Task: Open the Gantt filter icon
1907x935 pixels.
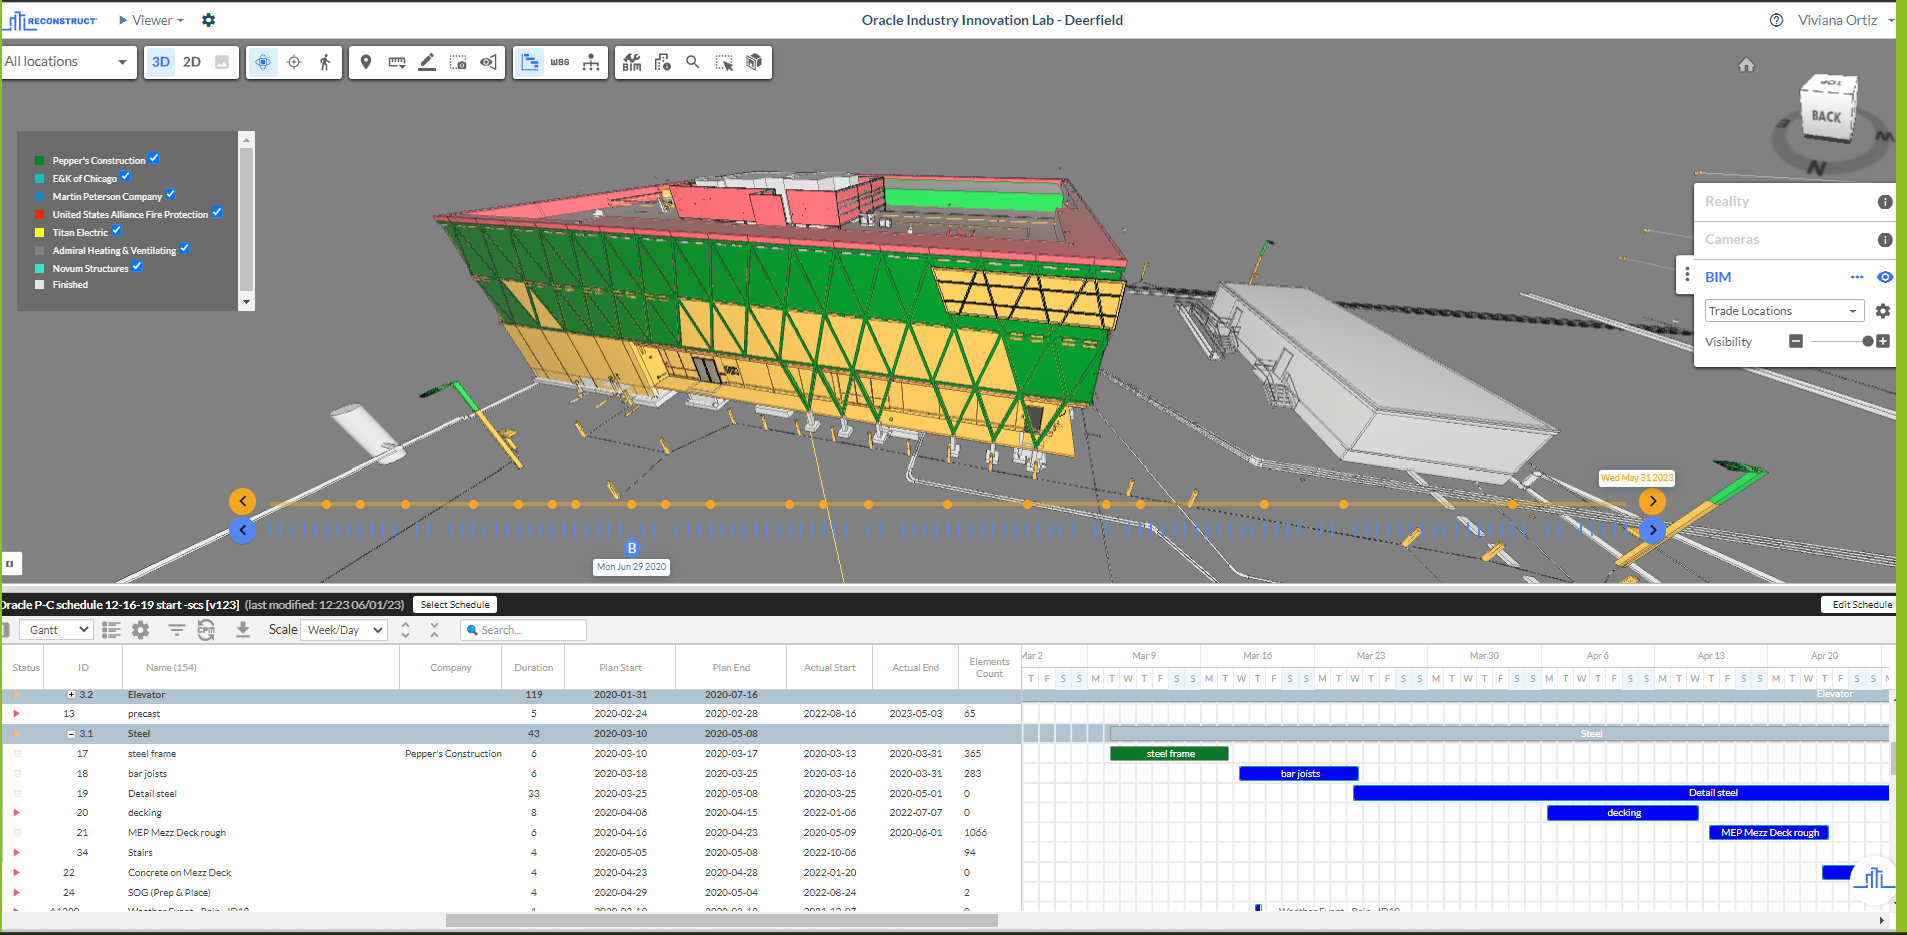Action: 177,630
